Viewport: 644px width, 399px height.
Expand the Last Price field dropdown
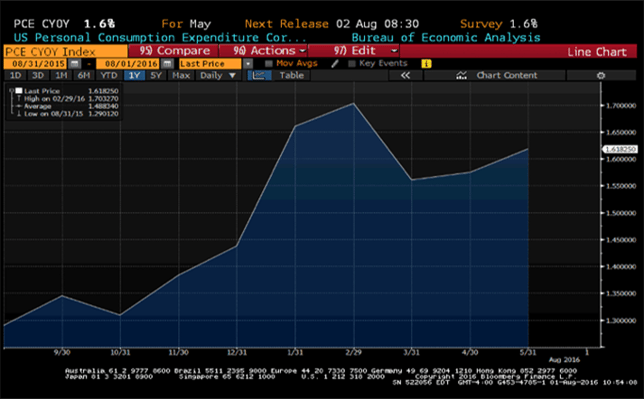(248, 64)
